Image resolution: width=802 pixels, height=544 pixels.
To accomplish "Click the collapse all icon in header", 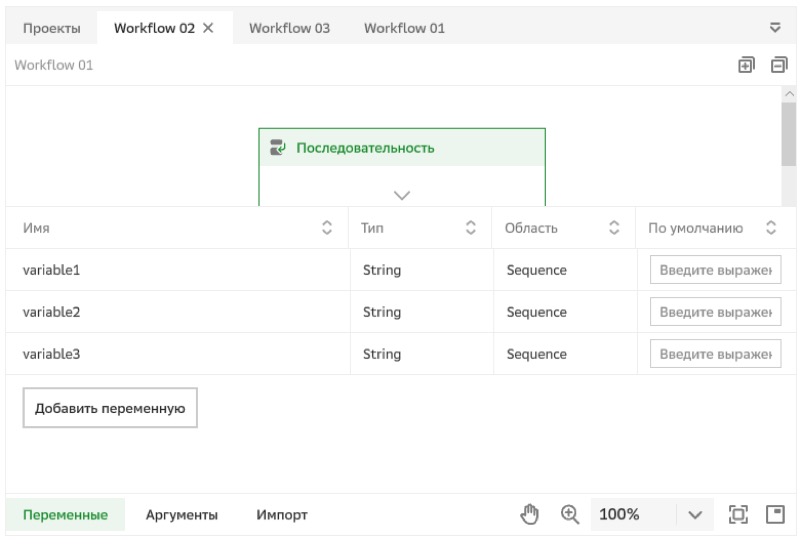I will tap(778, 65).
